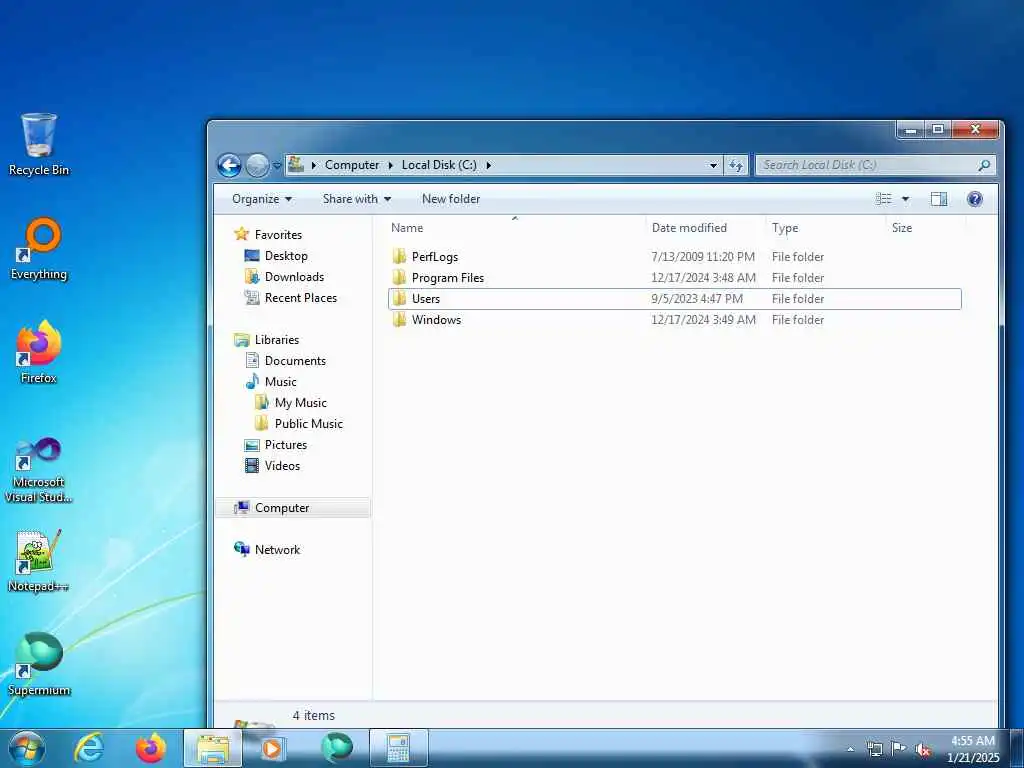Click Windows Explorer taskbar button
Screen dimensions: 1024x768
pyautogui.click(x=213, y=748)
